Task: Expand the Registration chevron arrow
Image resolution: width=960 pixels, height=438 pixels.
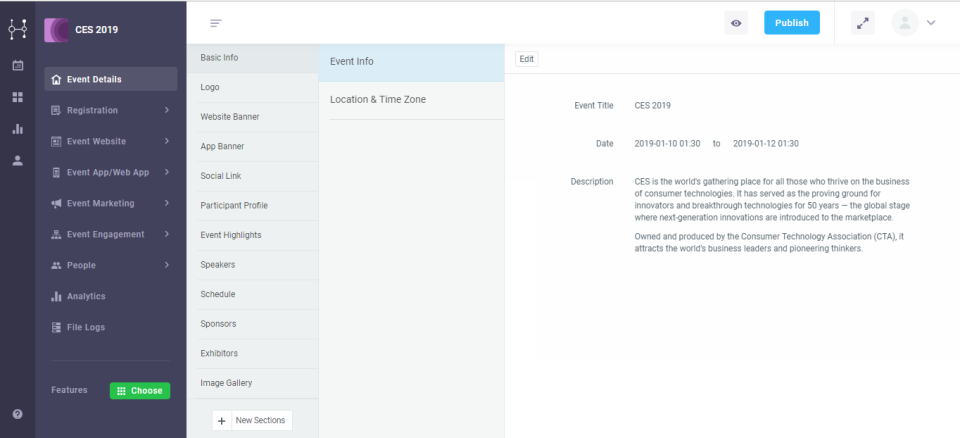Action: pyautogui.click(x=167, y=110)
